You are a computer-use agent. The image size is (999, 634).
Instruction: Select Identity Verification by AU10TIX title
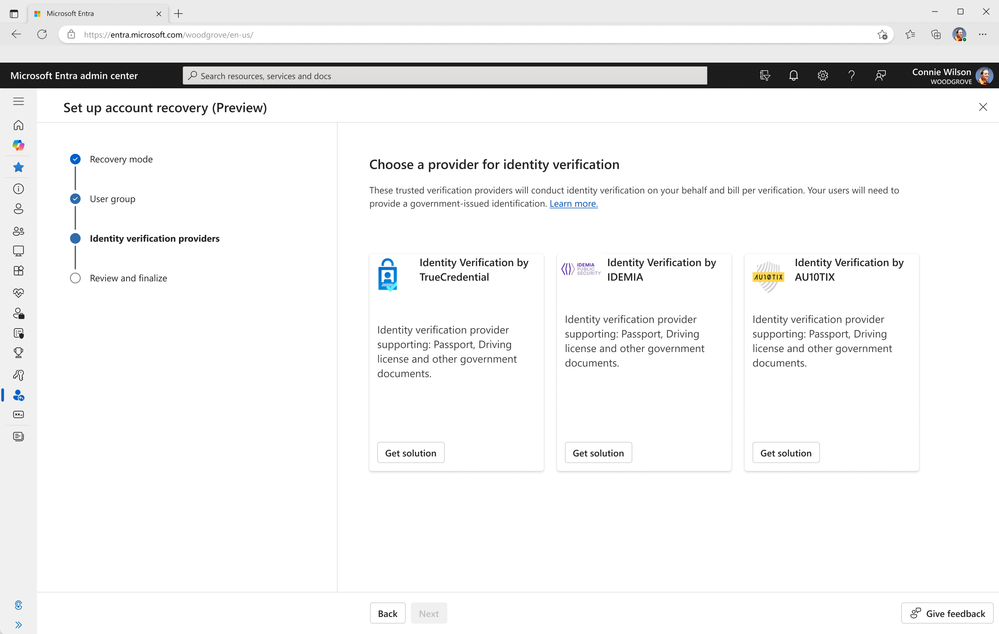pos(849,270)
